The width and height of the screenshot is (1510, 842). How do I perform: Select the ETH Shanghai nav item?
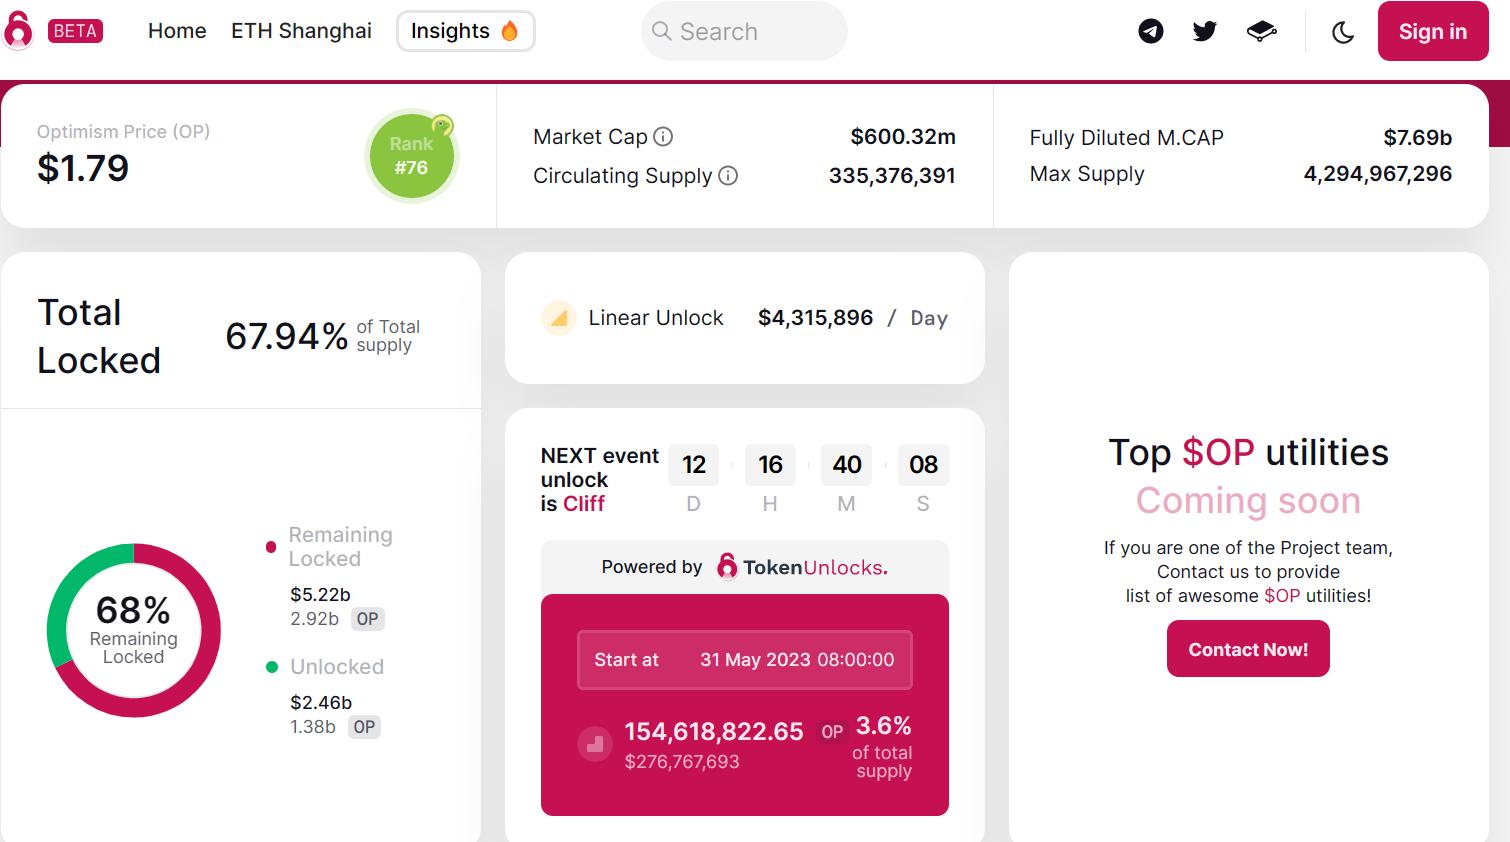(301, 31)
